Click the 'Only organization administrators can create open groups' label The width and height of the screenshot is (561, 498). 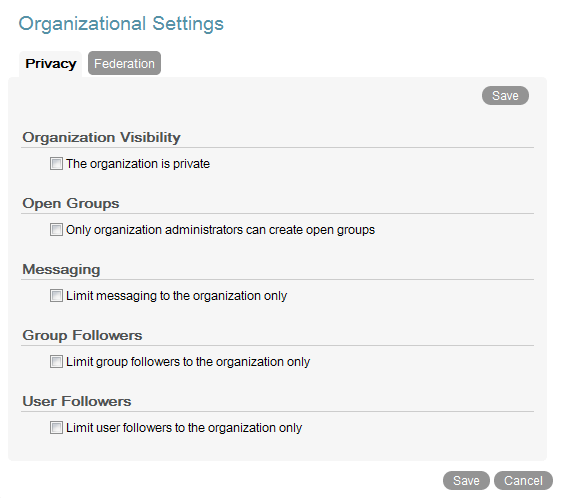[220, 230]
